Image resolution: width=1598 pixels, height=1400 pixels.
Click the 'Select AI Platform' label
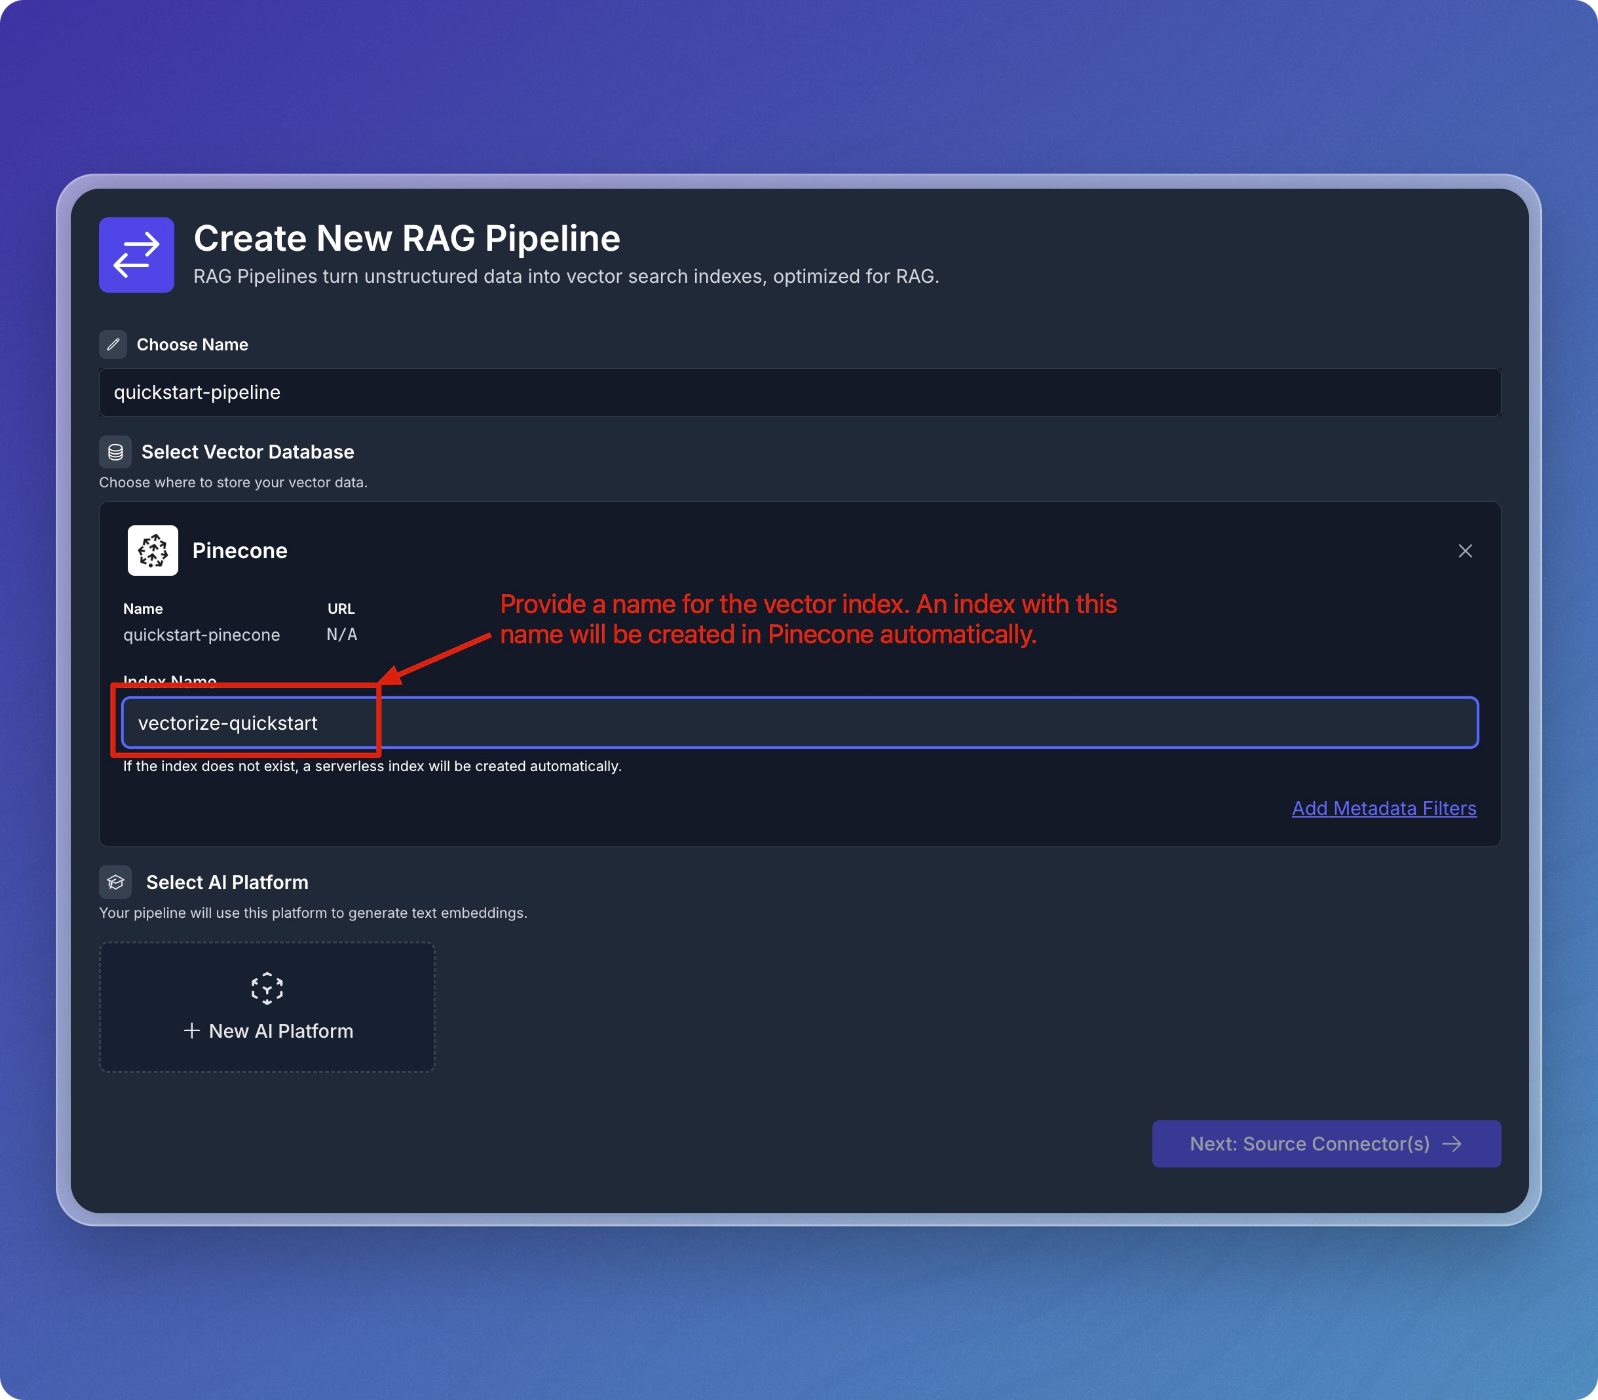(x=227, y=882)
